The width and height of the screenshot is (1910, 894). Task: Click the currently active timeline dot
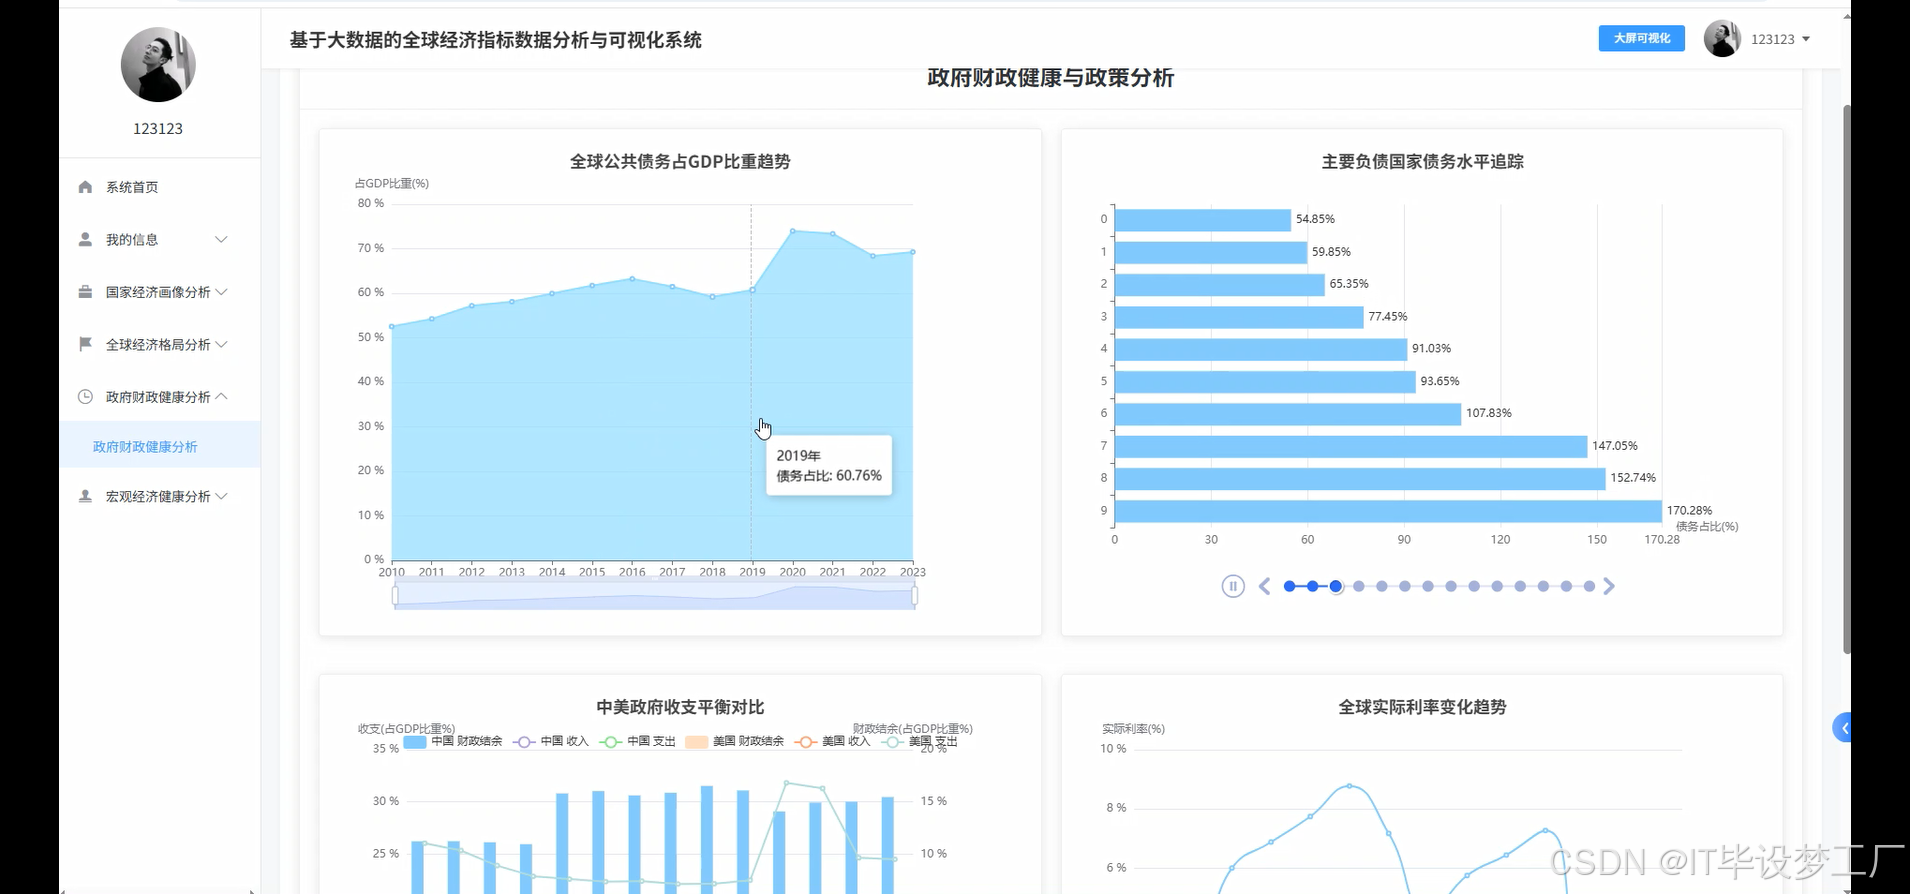click(x=1336, y=586)
